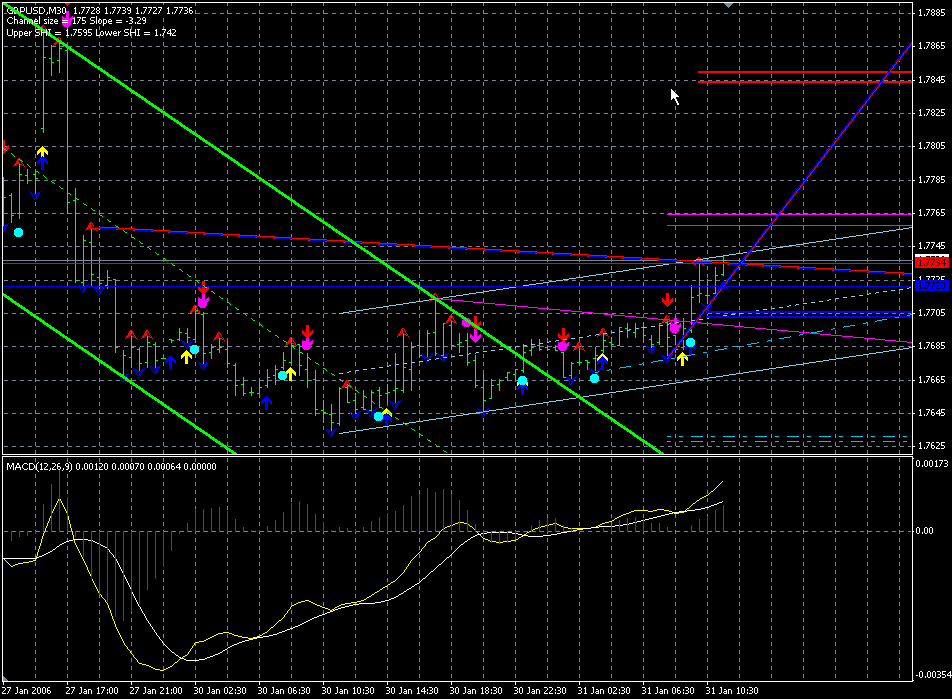Click the 1.7825 price axis value
This screenshot has width=952, height=699.
click(x=931, y=113)
